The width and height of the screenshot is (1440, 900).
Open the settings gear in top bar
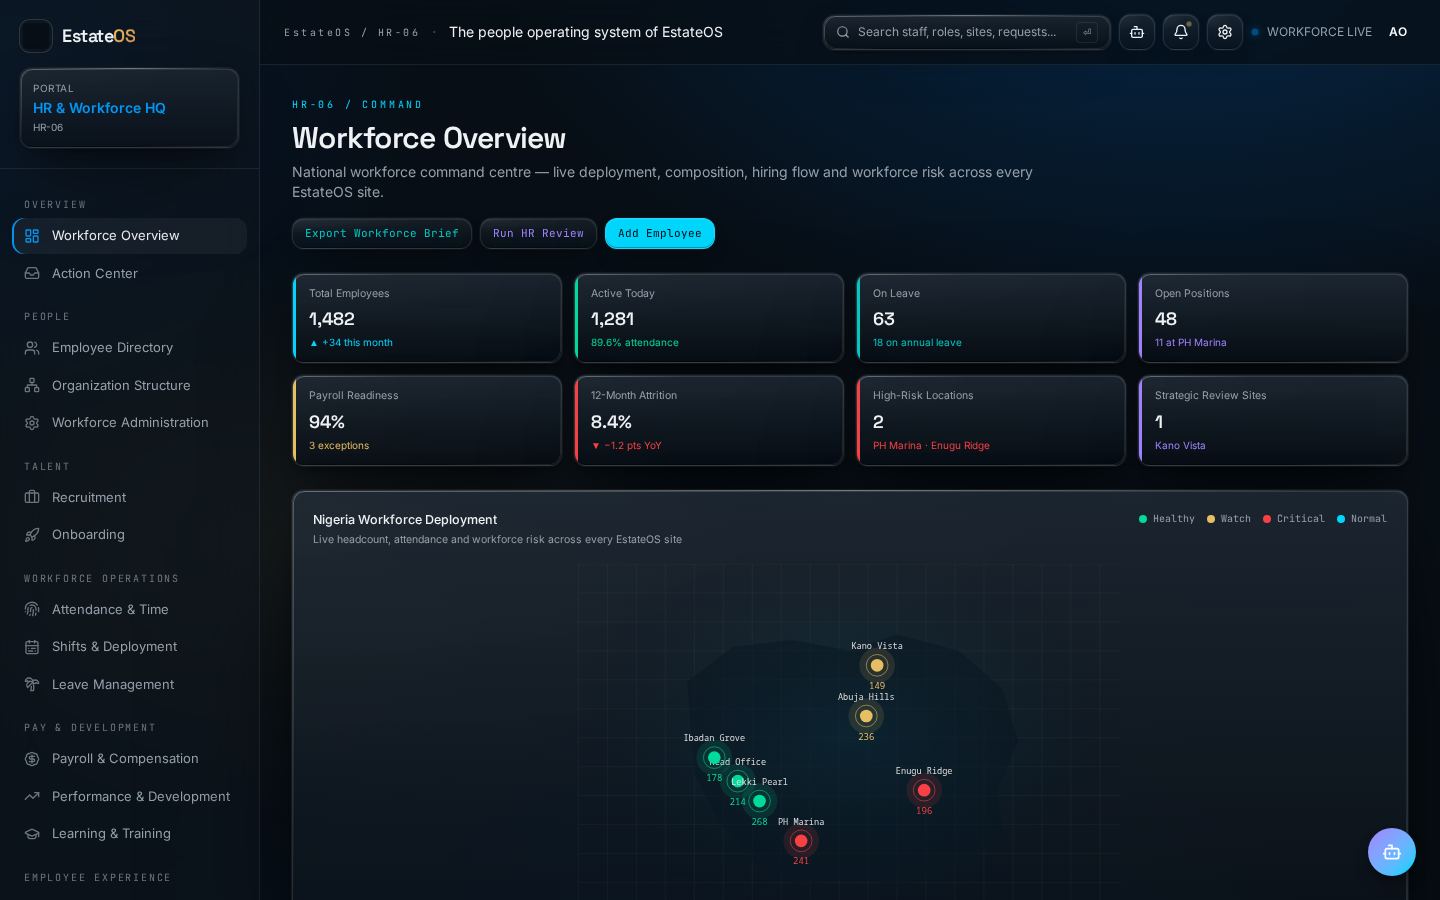(x=1225, y=32)
